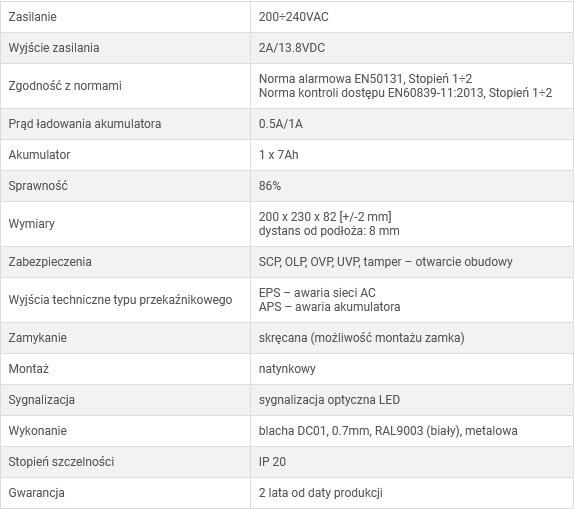This screenshot has height=509, width=574.
Task: Click the Wyjście zasilania row label
Action: [x=54, y=48]
